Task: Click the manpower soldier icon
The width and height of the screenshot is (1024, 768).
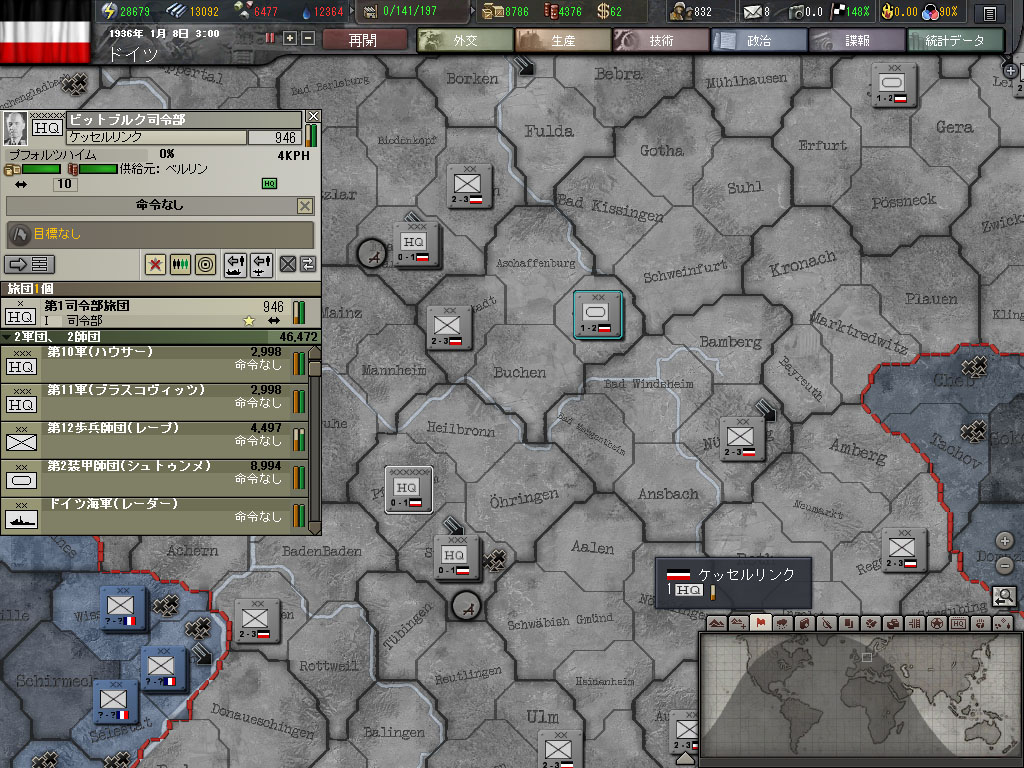Action: point(682,11)
